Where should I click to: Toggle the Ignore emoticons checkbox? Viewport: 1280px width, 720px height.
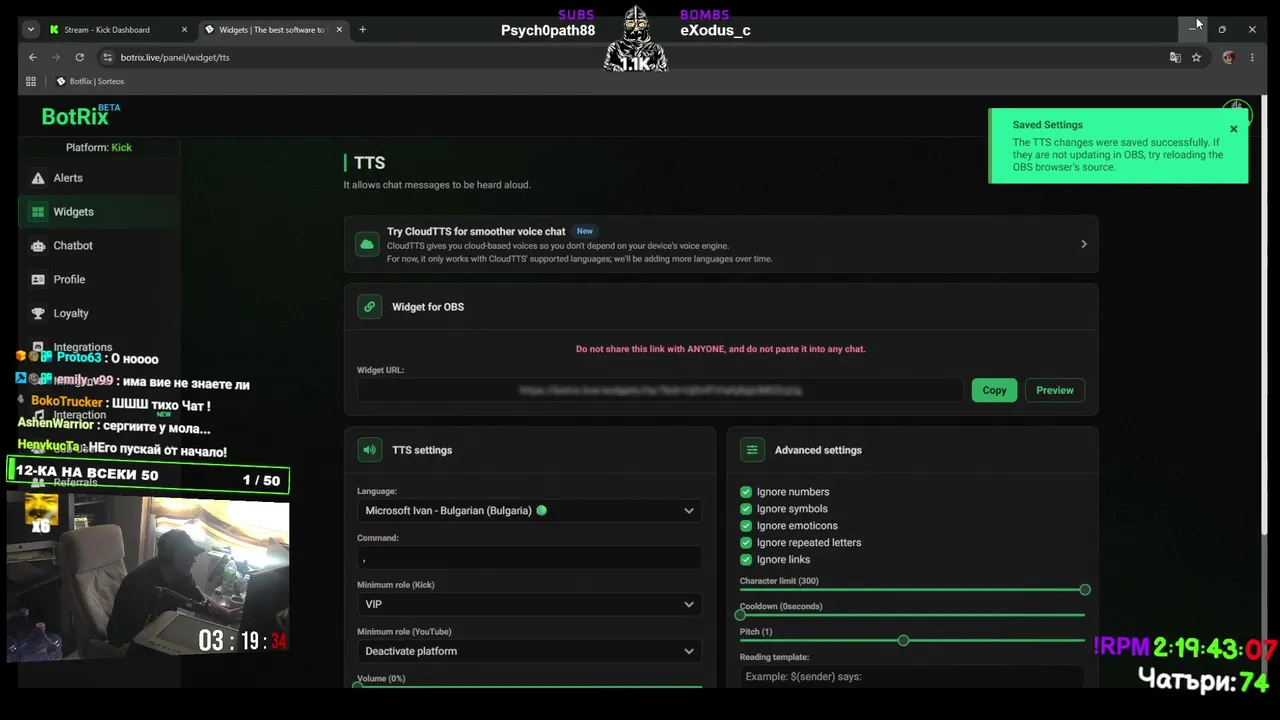click(x=746, y=526)
